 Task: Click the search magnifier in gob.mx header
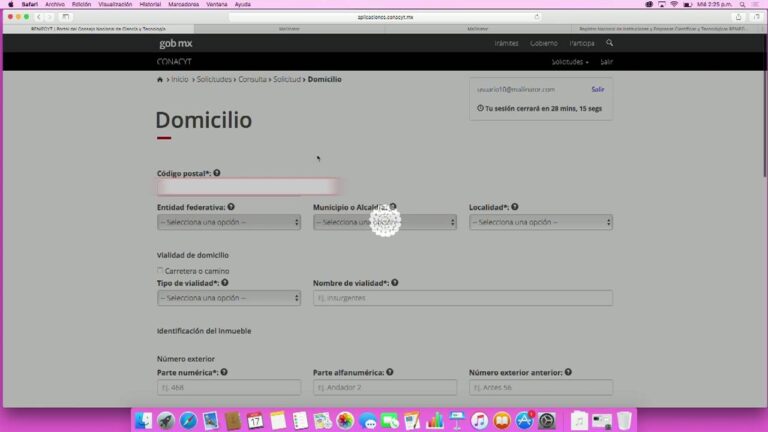click(x=609, y=43)
